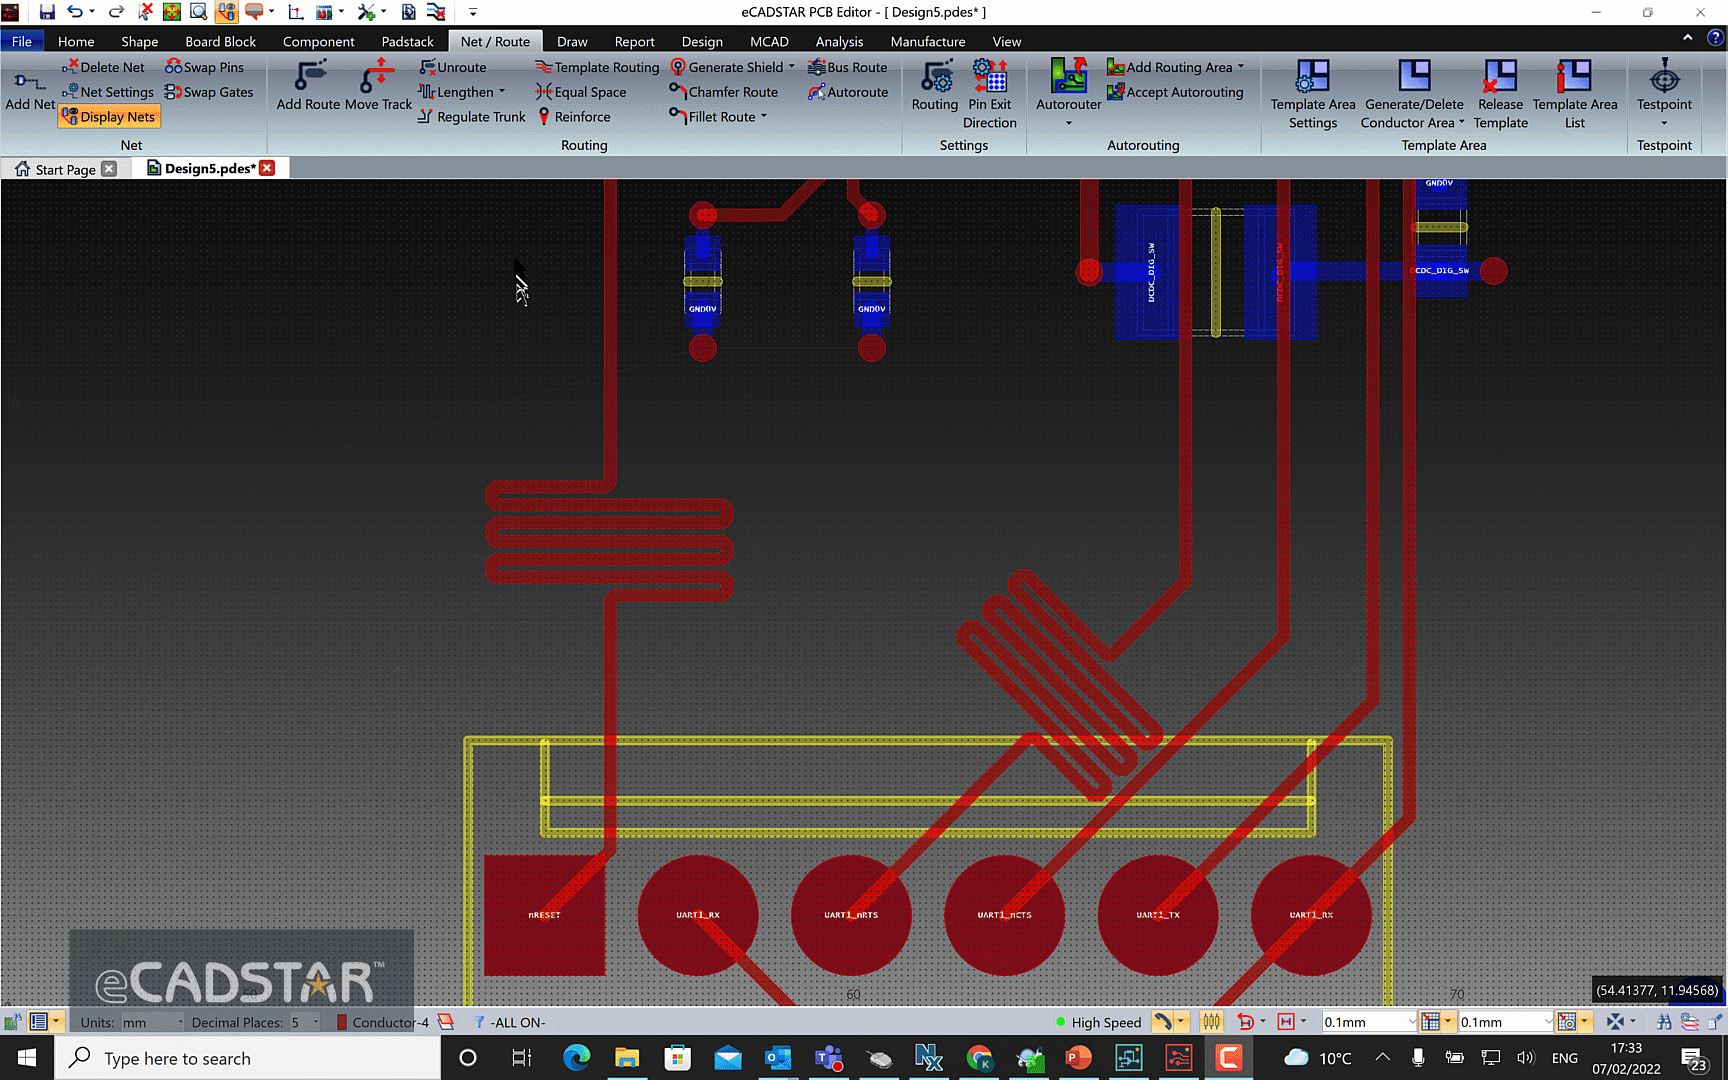Click the Save icon in quick access toolbar
1728x1080 pixels.
point(47,12)
